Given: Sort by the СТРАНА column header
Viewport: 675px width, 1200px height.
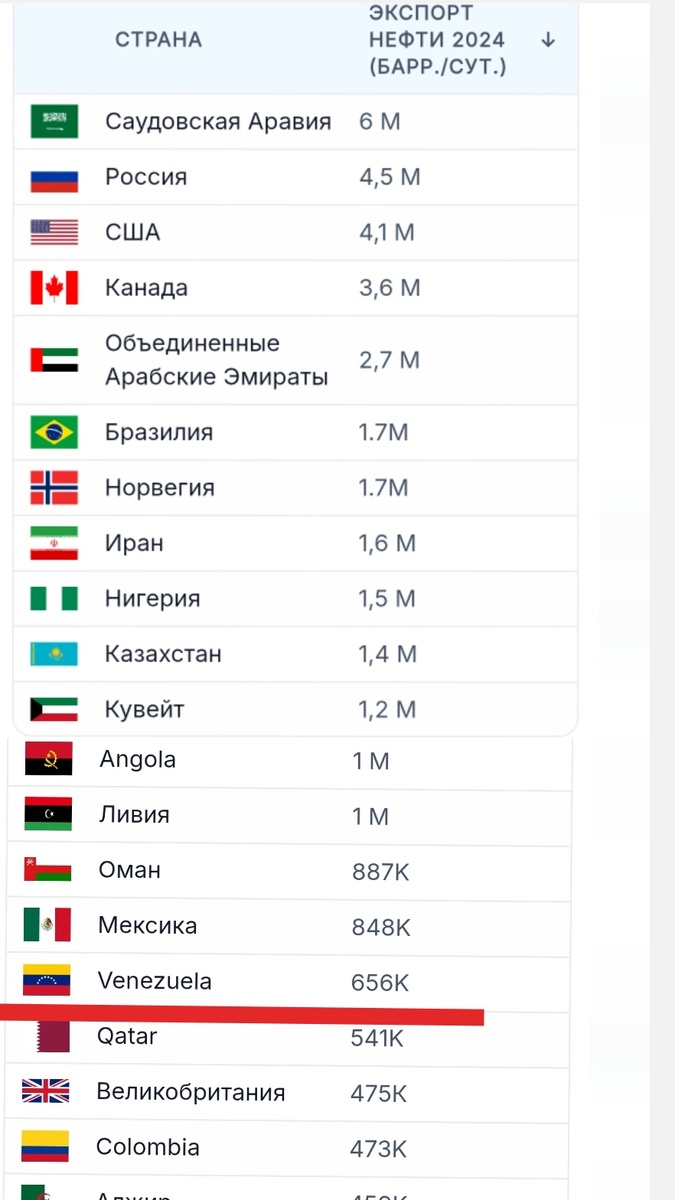Looking at the screenshot, I should pyautogui.click(x=158, y=40).
